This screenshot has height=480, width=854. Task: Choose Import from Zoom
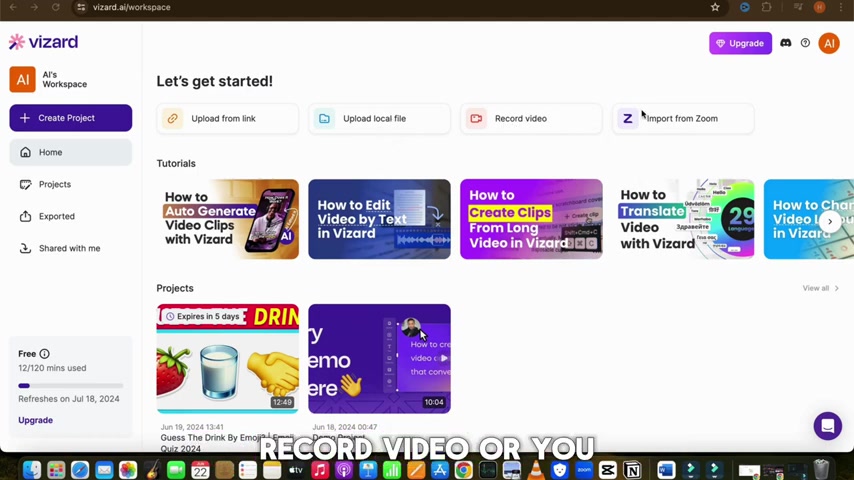pos(683,118)
